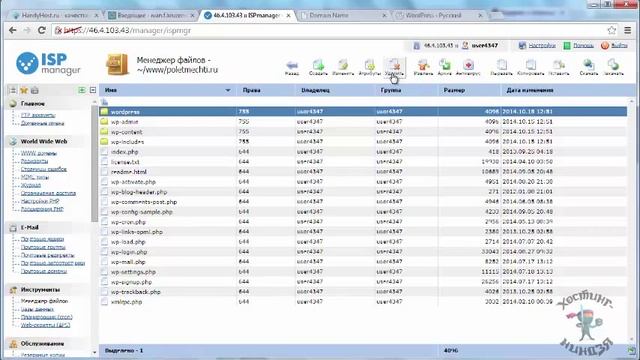Click the Выйти logout link

pos(619,46)
